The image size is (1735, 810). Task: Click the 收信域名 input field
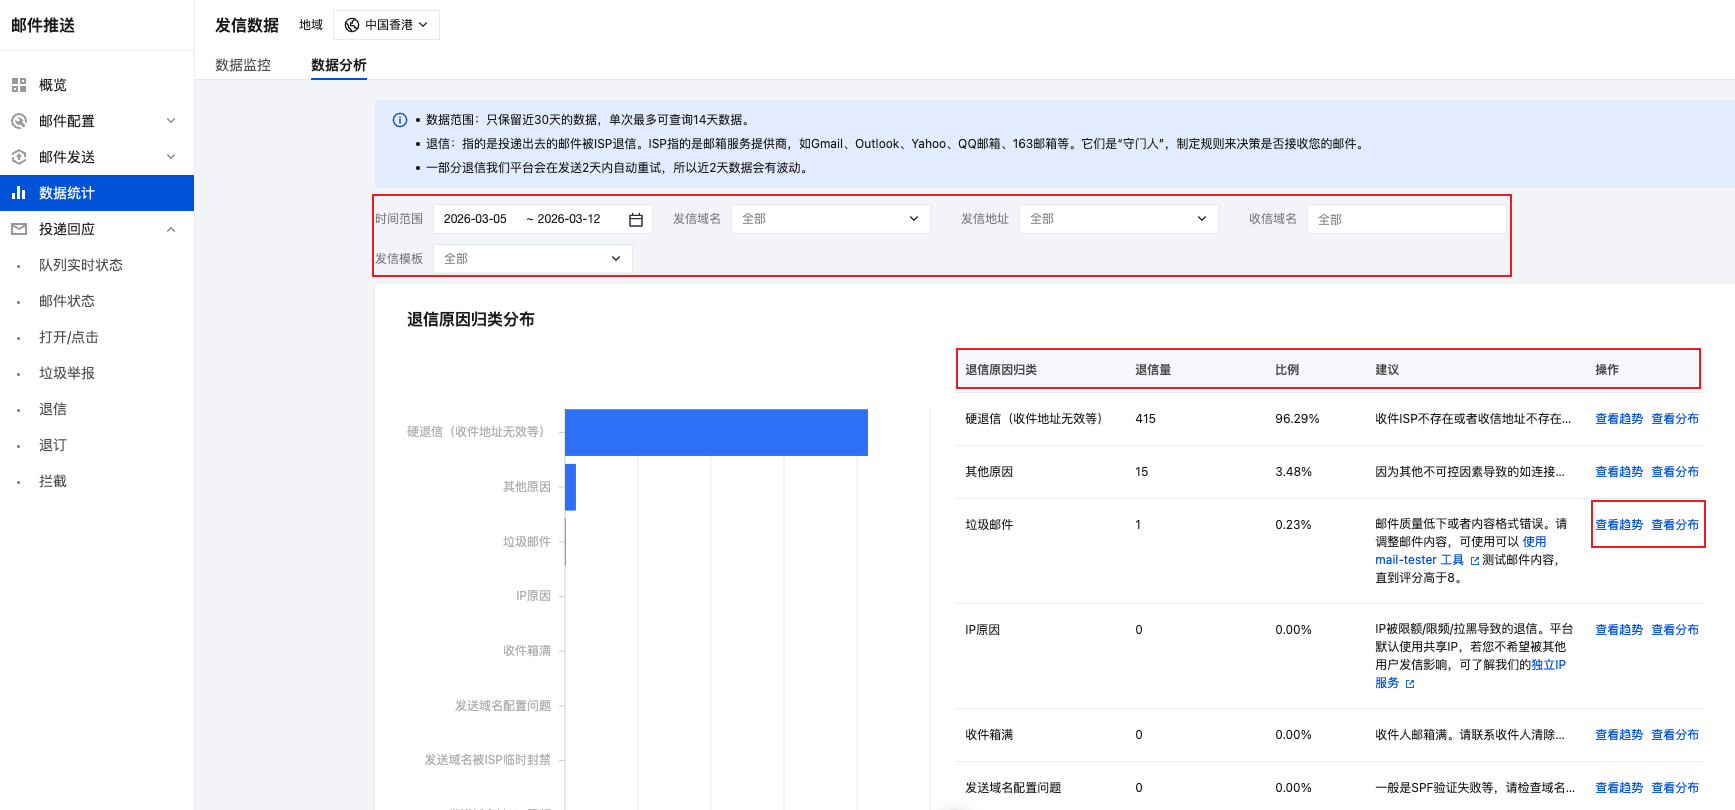tap(1406, 219)
